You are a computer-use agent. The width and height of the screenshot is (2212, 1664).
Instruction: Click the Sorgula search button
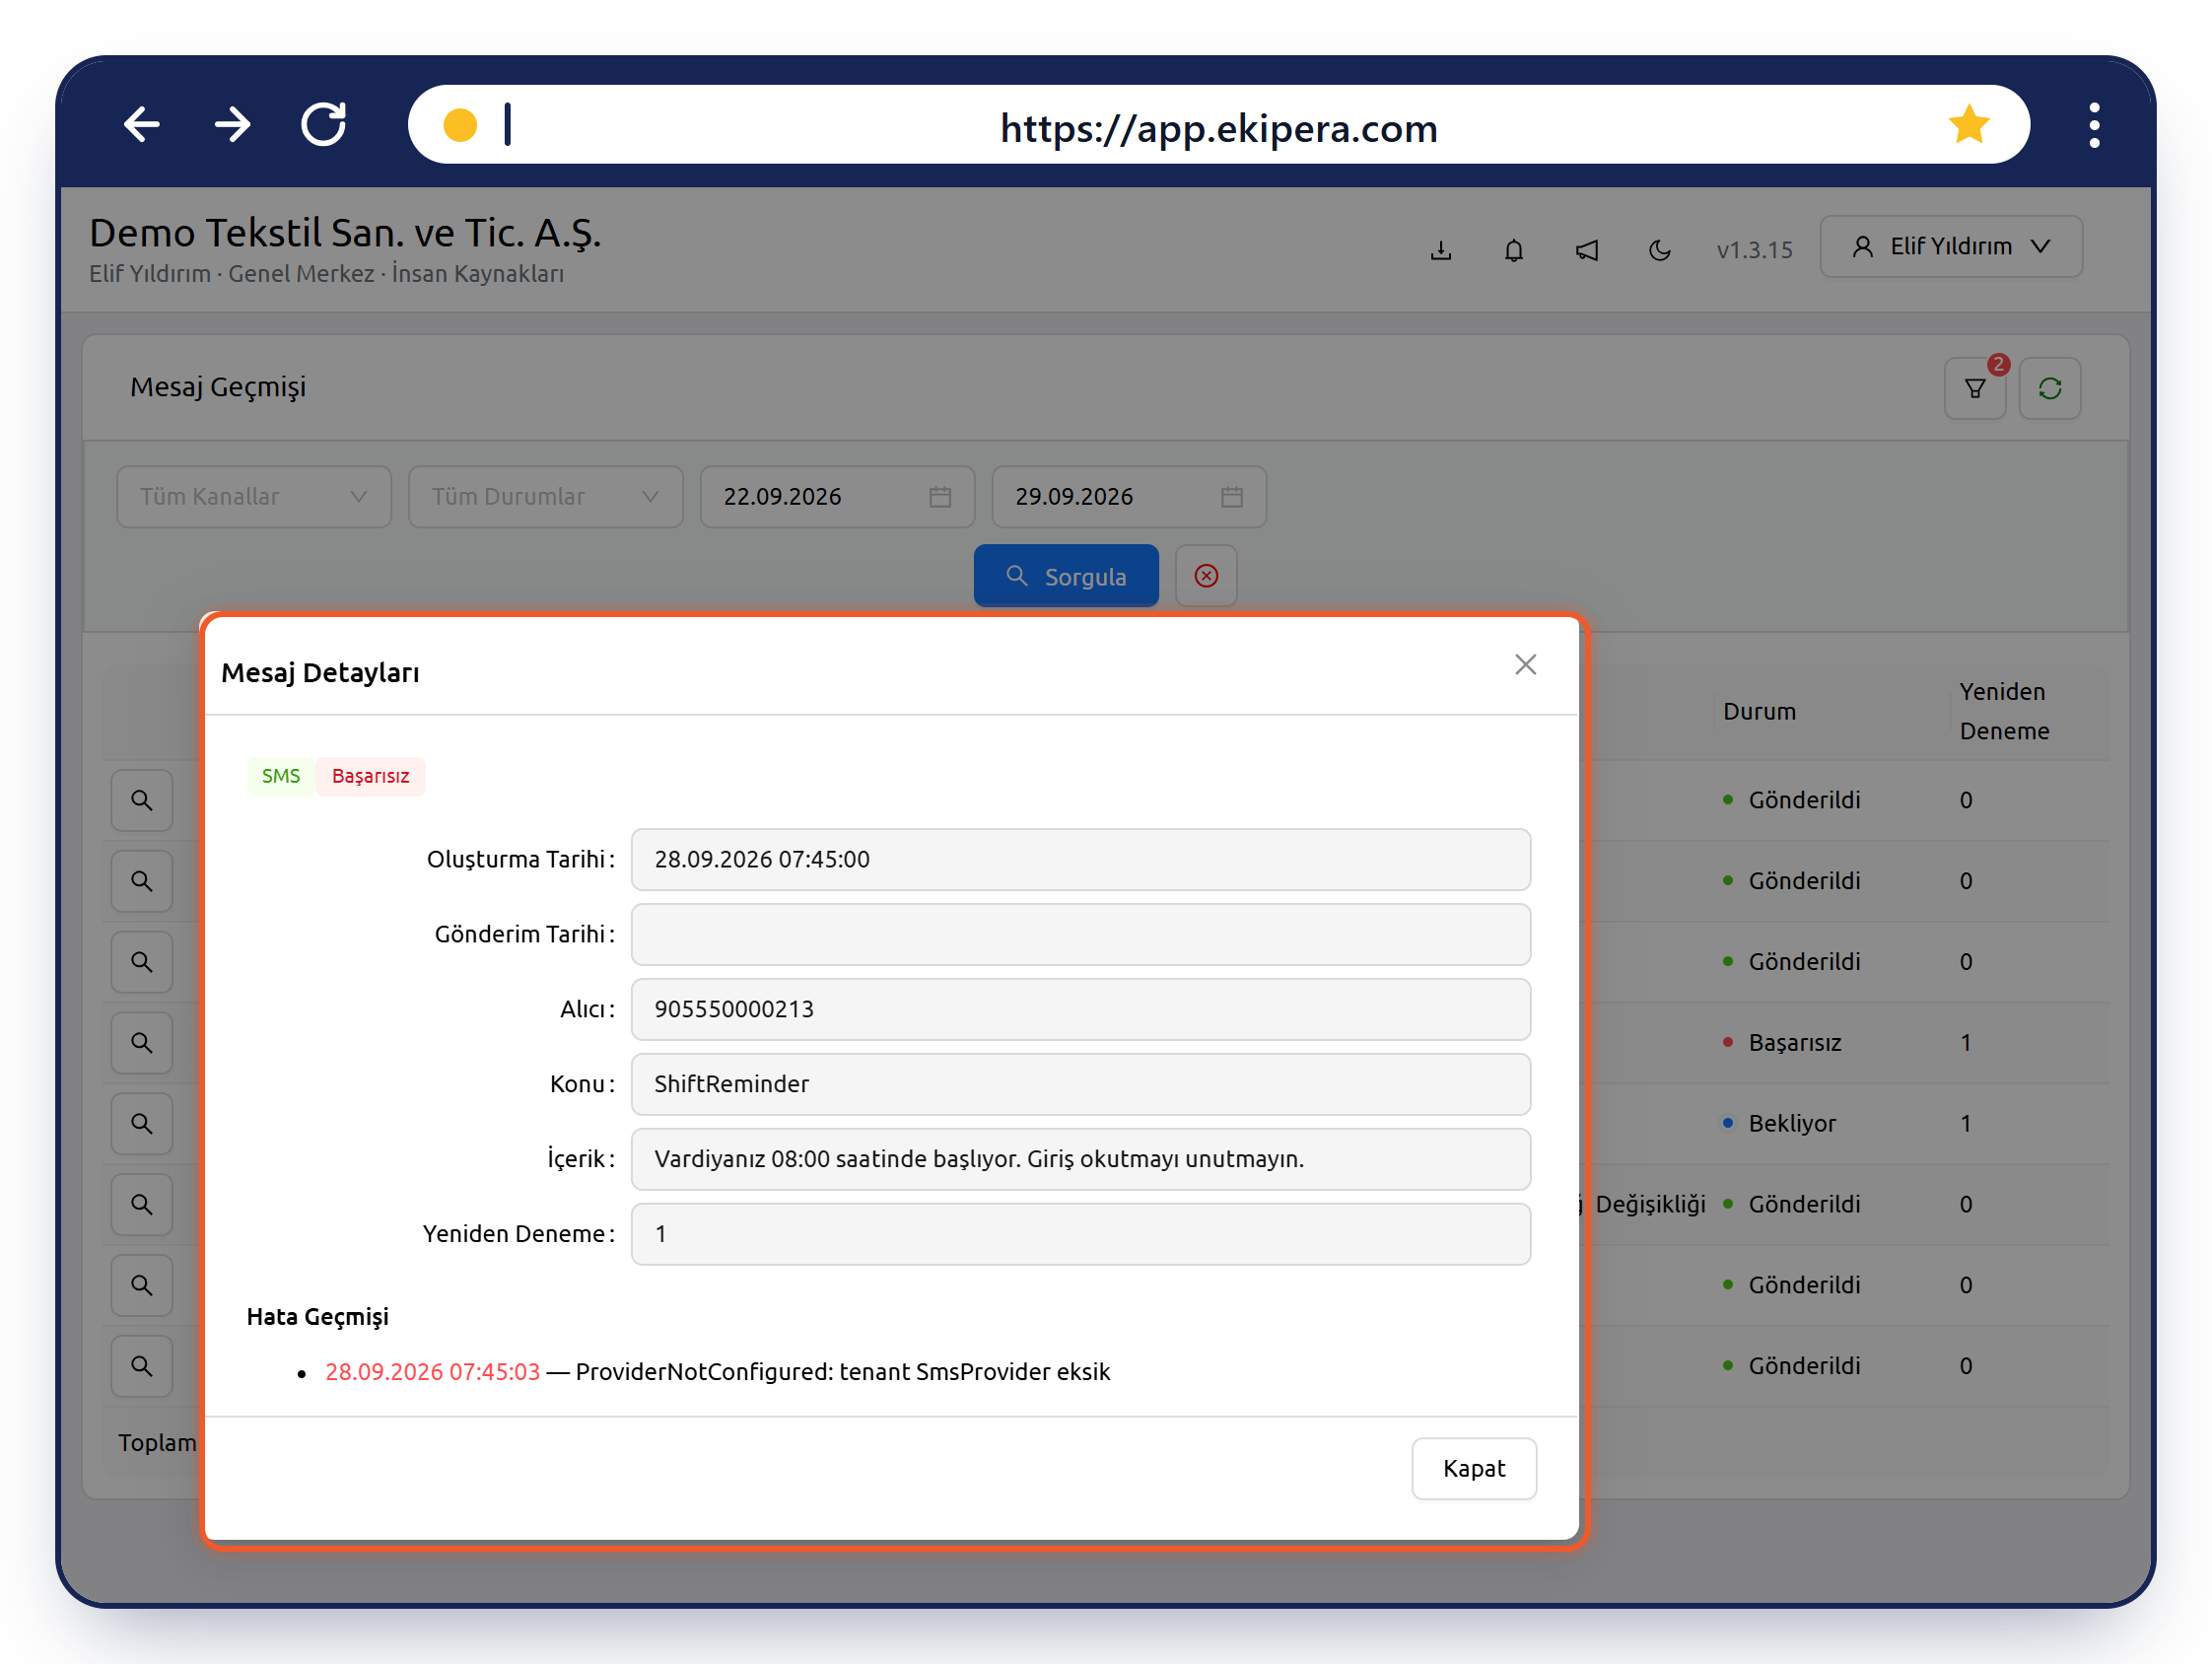click(x=1066, y=576)
